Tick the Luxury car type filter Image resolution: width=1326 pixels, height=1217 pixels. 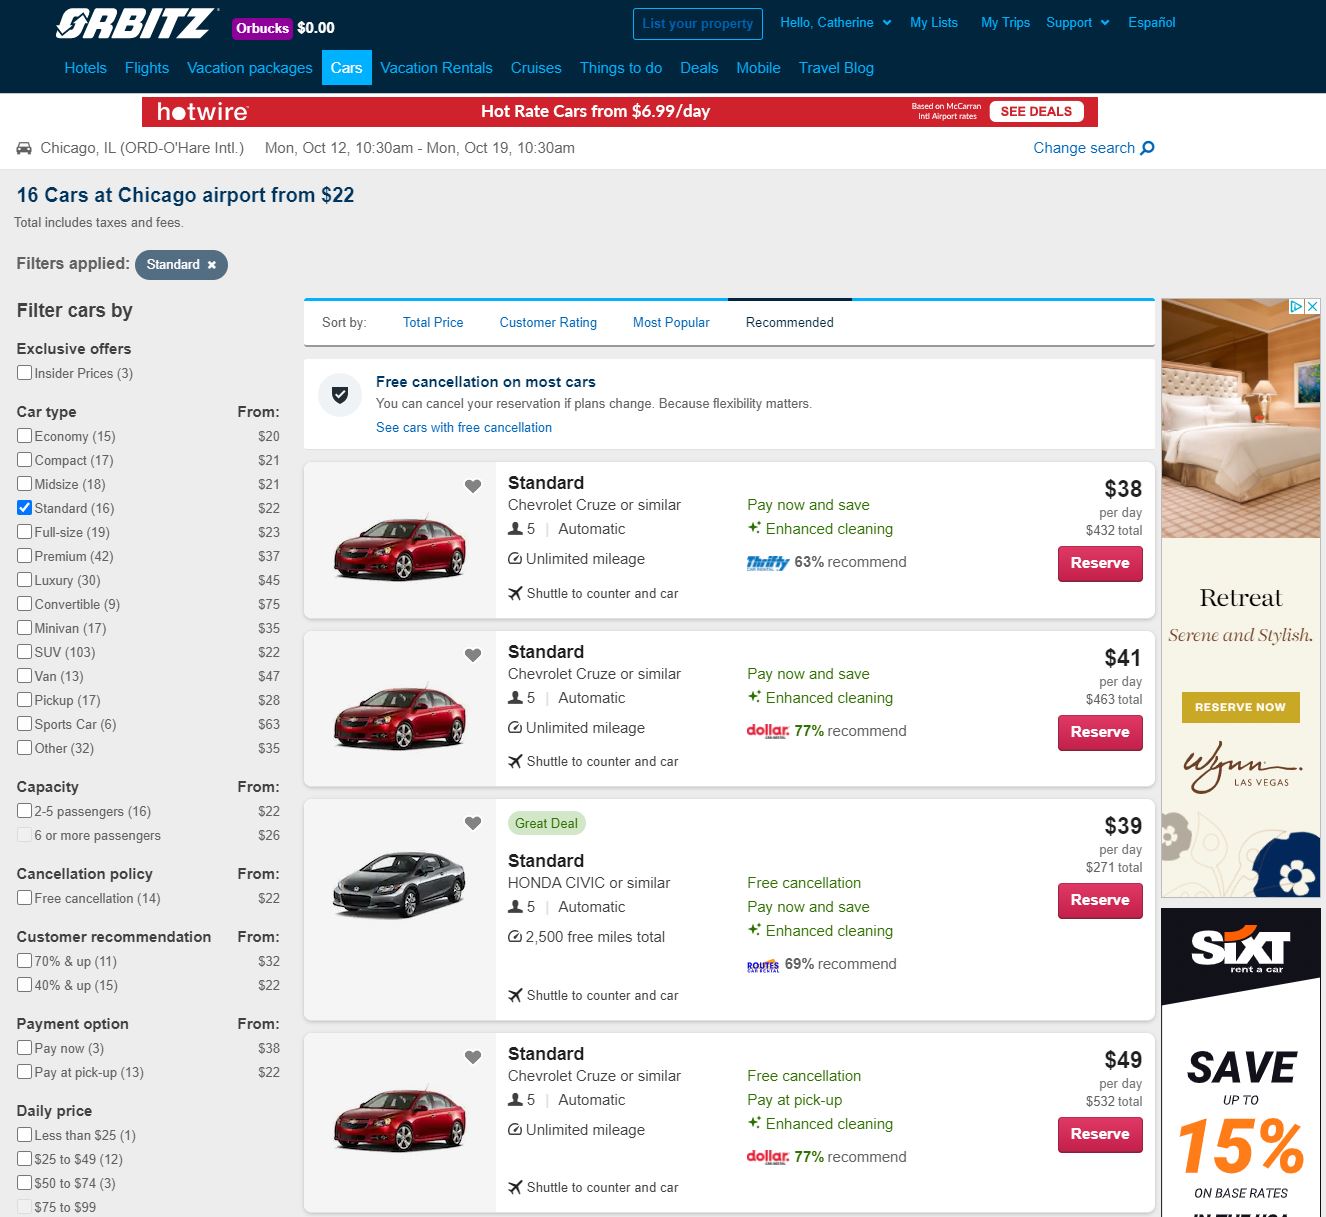coord(25,580)
